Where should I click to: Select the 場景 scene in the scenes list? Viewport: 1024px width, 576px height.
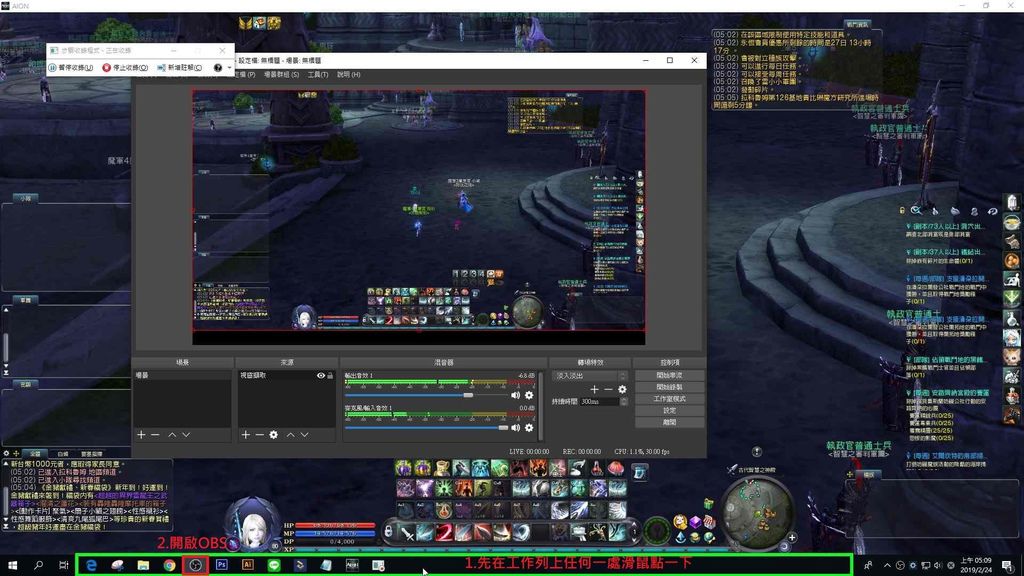coord(182,376)
